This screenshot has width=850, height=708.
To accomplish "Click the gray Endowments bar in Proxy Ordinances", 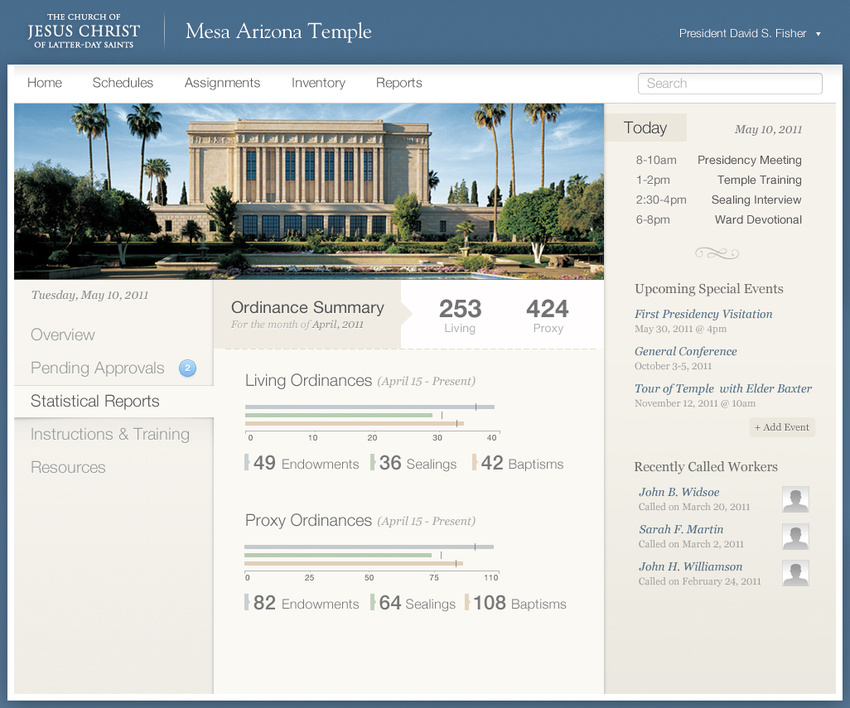I will pyautogui.click(x=369, y=547).
